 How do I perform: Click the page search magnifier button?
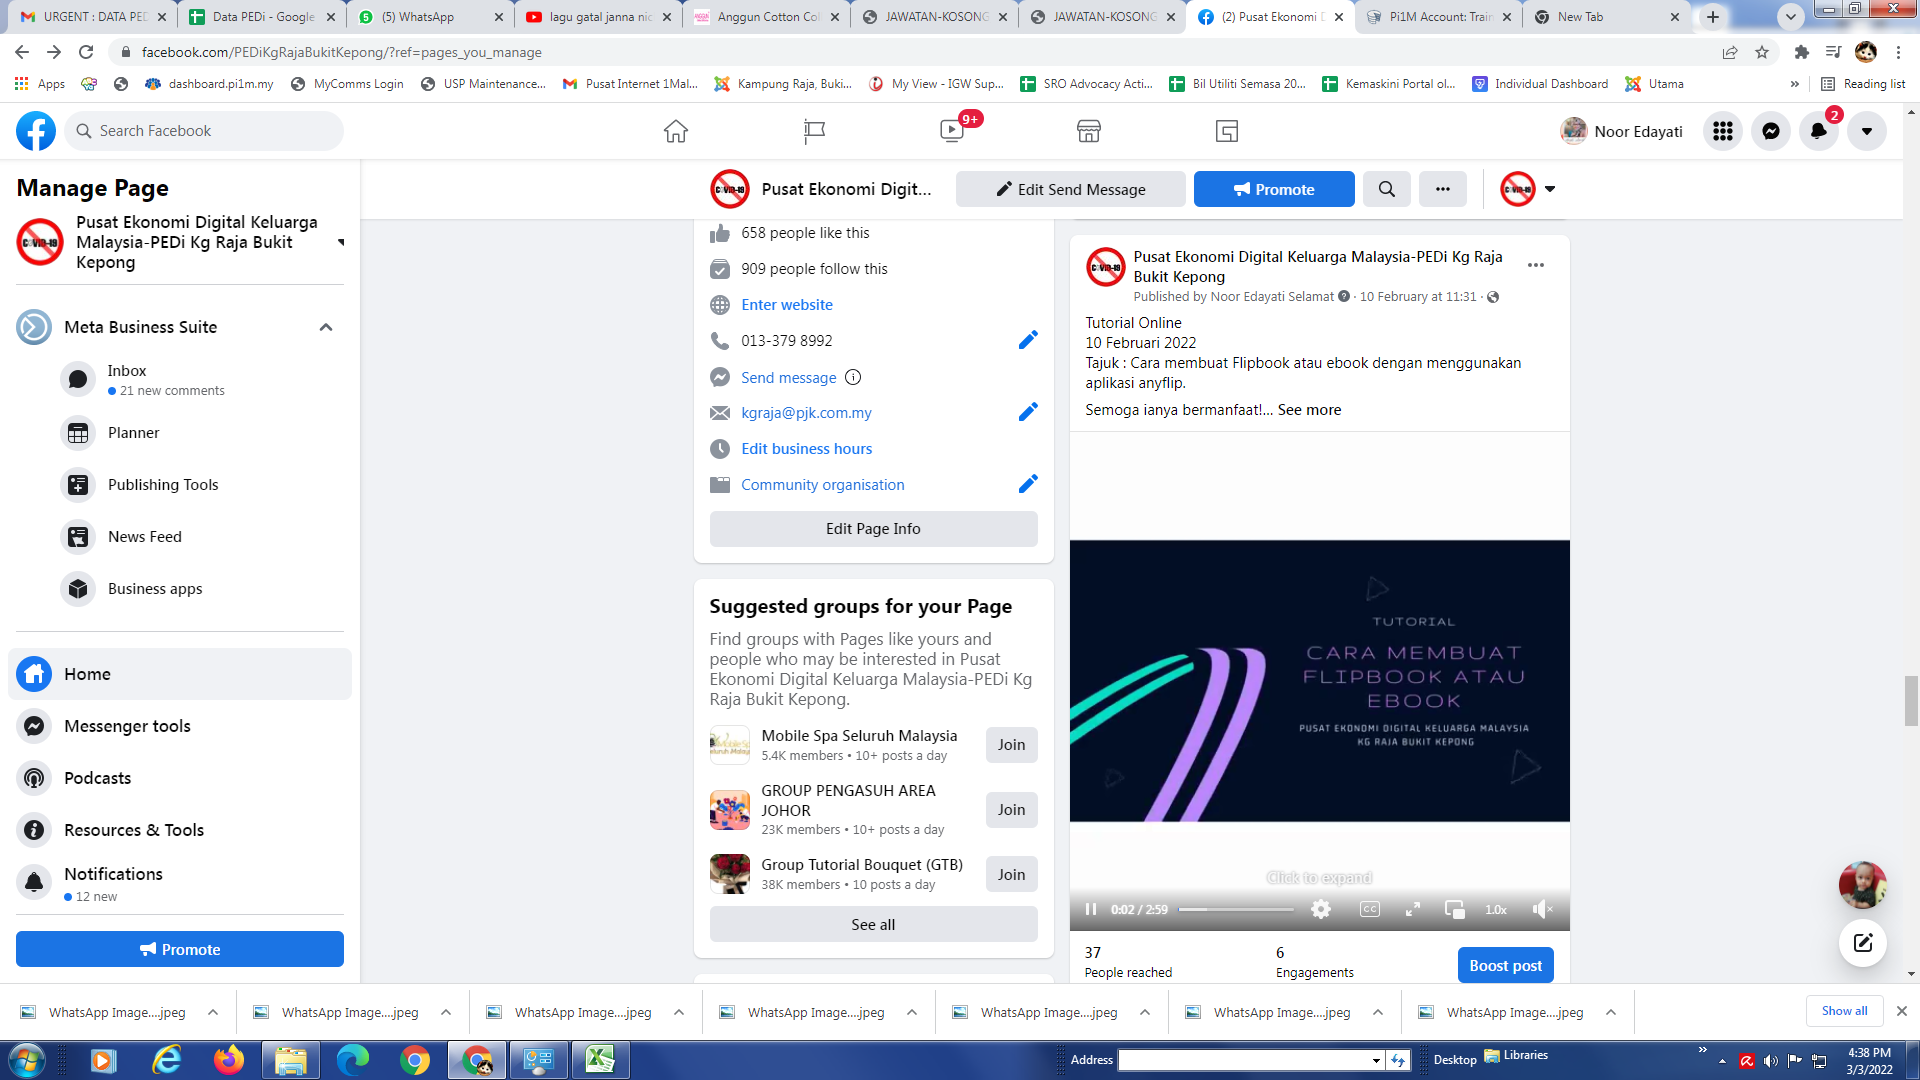click(x=1386, y=189)
